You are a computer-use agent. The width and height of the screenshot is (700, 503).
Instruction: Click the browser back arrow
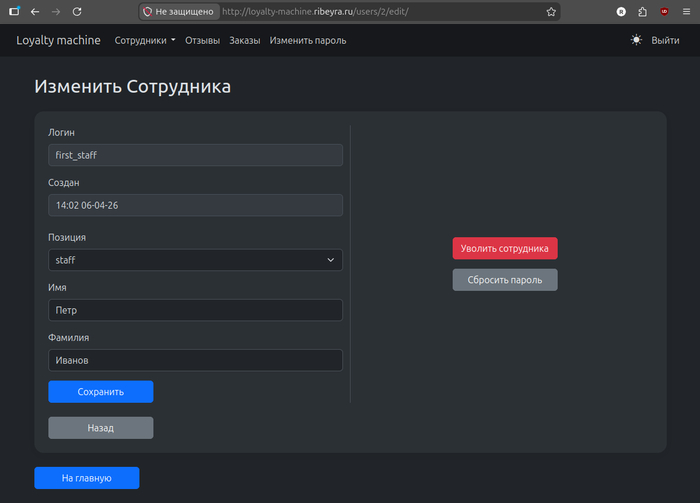[35, 12]
